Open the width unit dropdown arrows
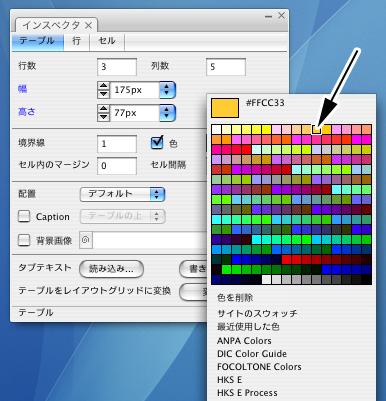 tap(167, 90)
